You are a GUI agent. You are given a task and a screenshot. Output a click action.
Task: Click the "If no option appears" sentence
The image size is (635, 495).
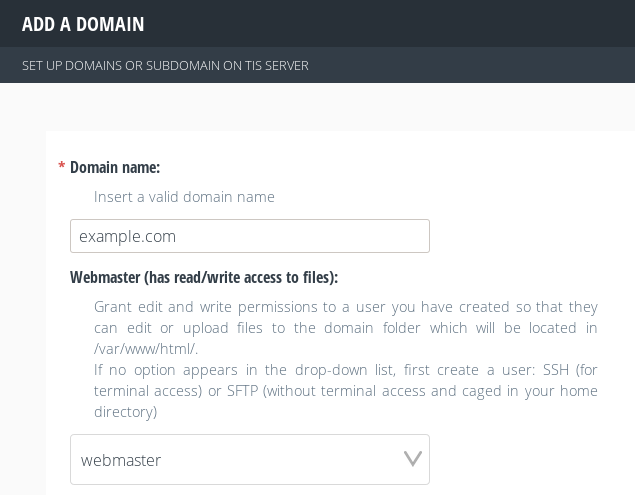pos(346,391)
